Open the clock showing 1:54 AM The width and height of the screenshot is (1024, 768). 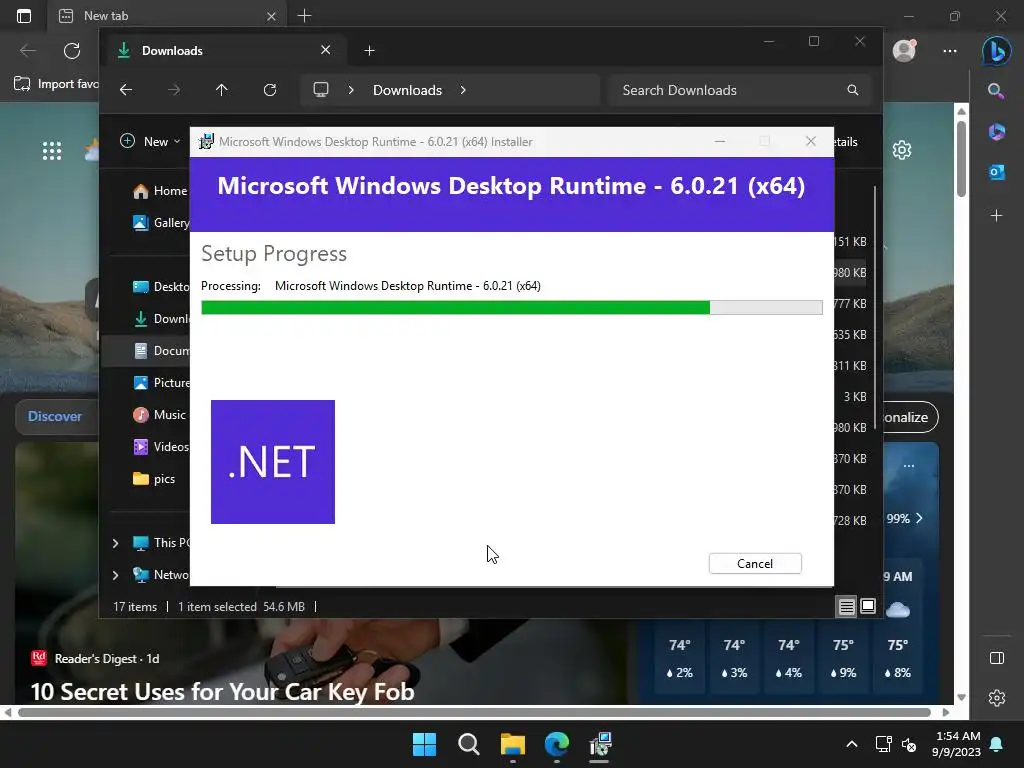click(x=957, y=744)
